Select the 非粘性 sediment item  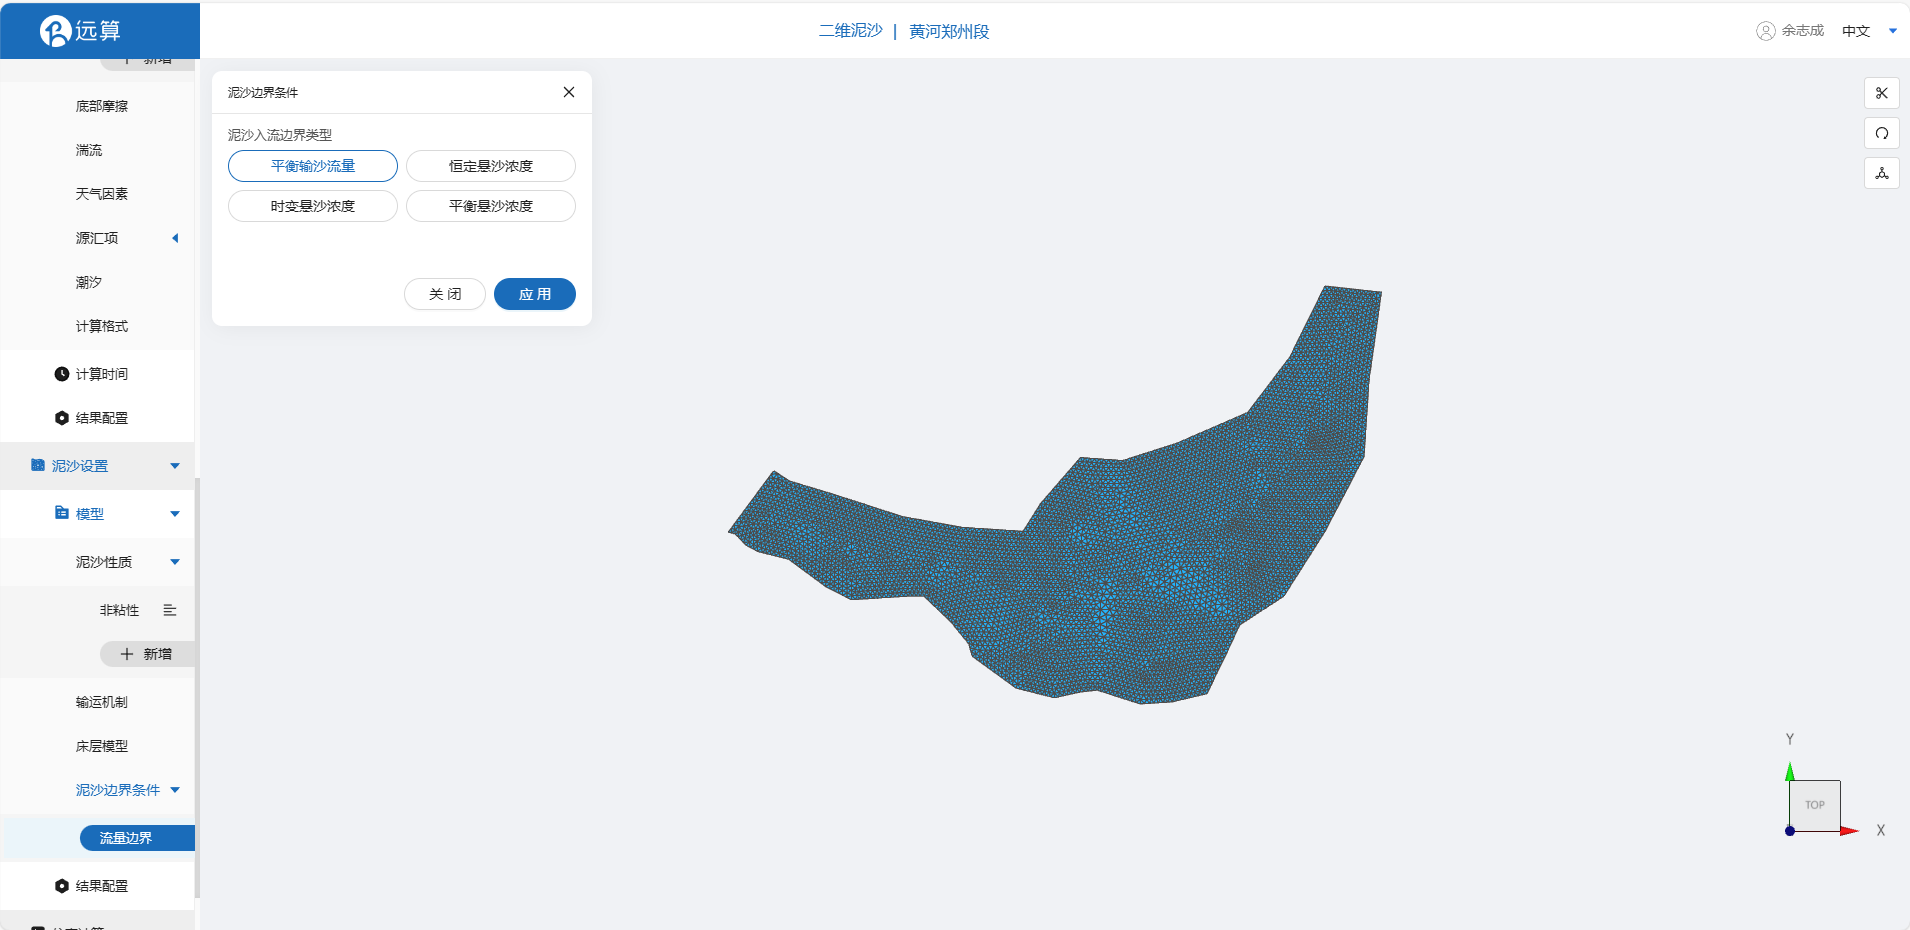click(x=119, y=610)
